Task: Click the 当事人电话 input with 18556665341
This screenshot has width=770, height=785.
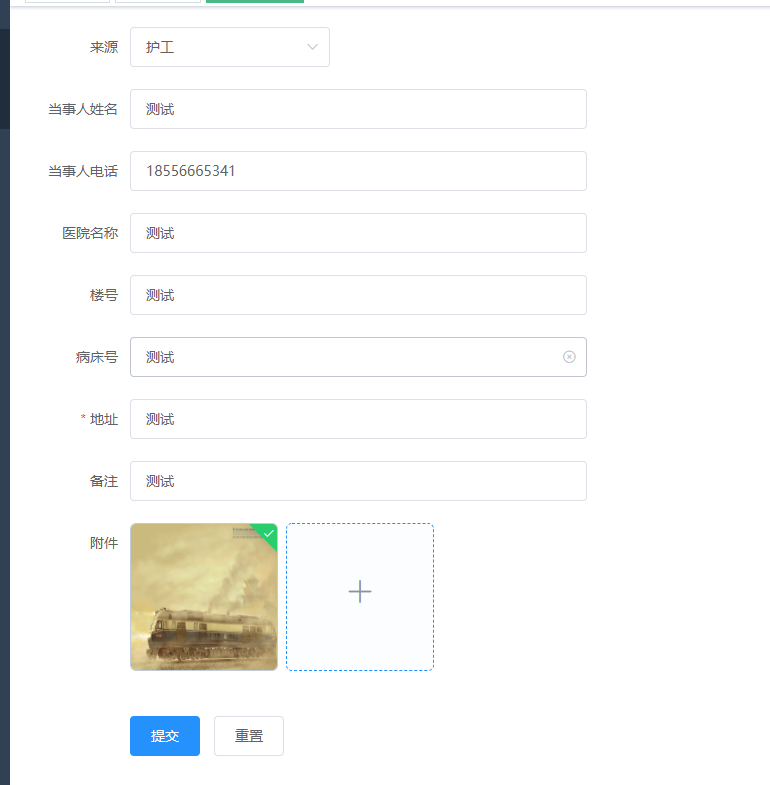Action: coord(358,171)
